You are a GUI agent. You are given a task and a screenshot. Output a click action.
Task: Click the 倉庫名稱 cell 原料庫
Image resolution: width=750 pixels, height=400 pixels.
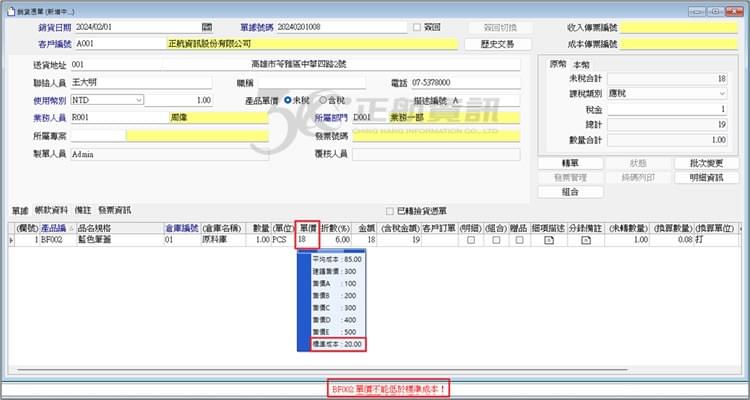[x=222, y=240]
